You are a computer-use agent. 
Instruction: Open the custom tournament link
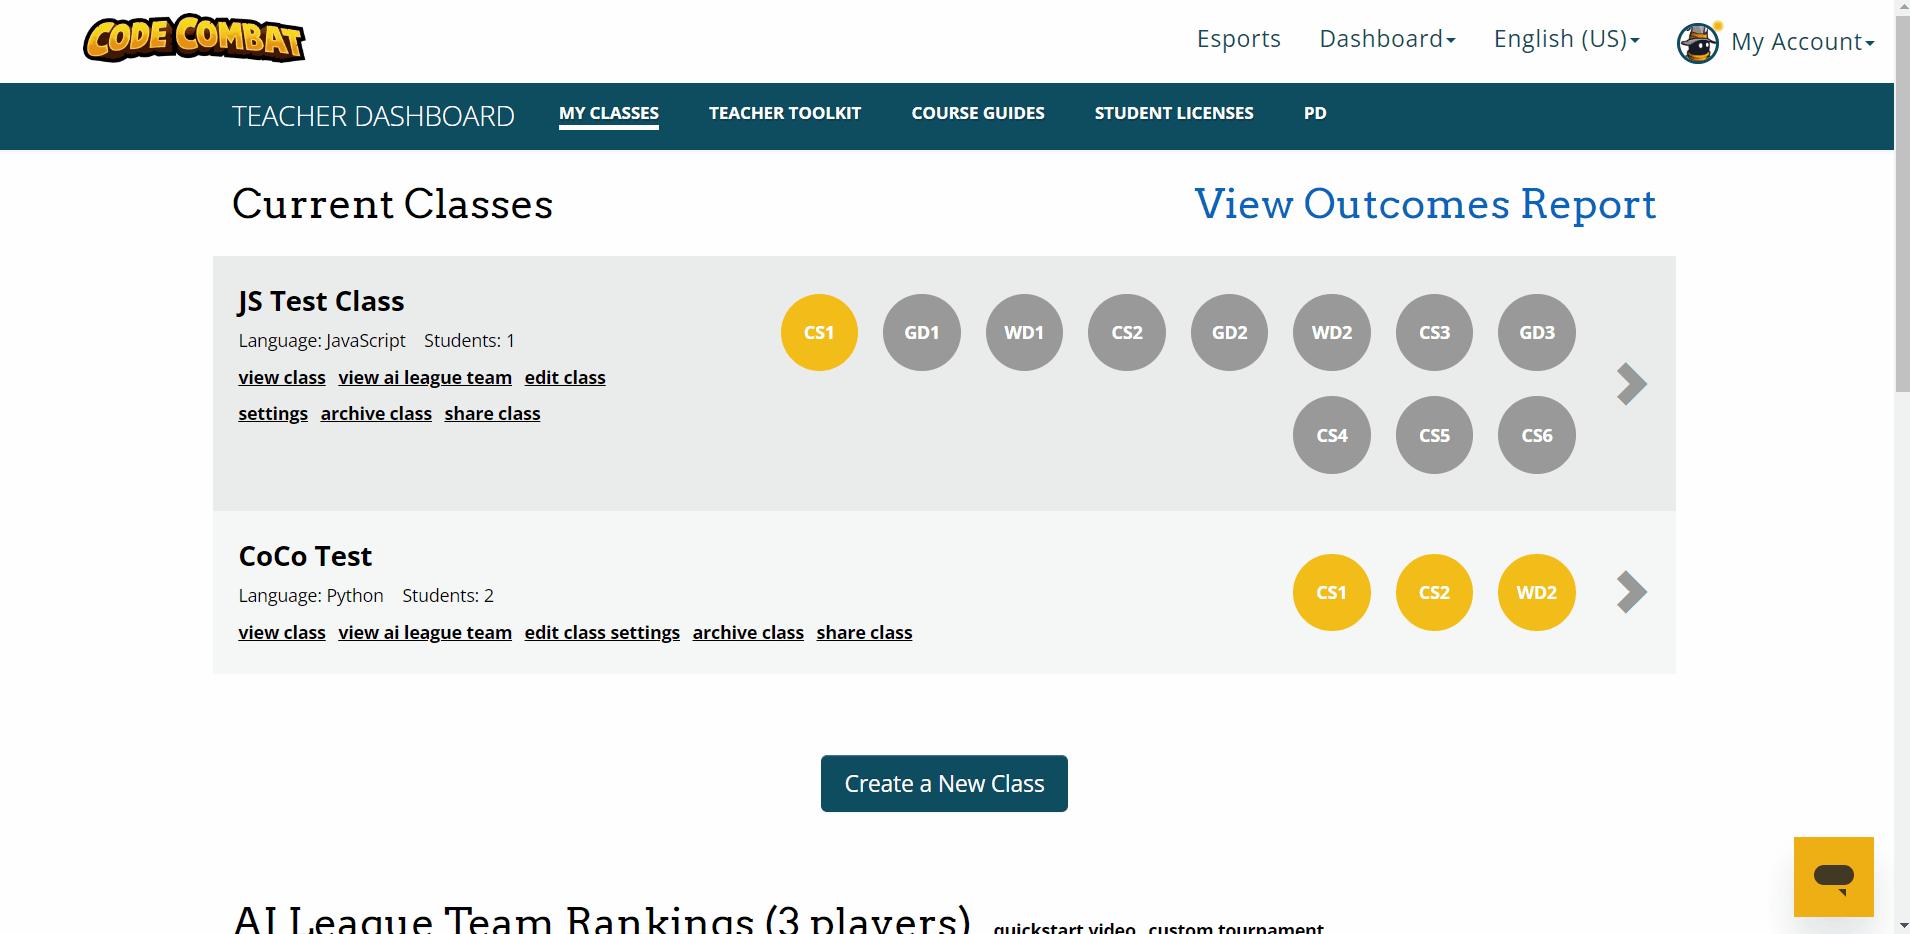tap(1236, 927)
